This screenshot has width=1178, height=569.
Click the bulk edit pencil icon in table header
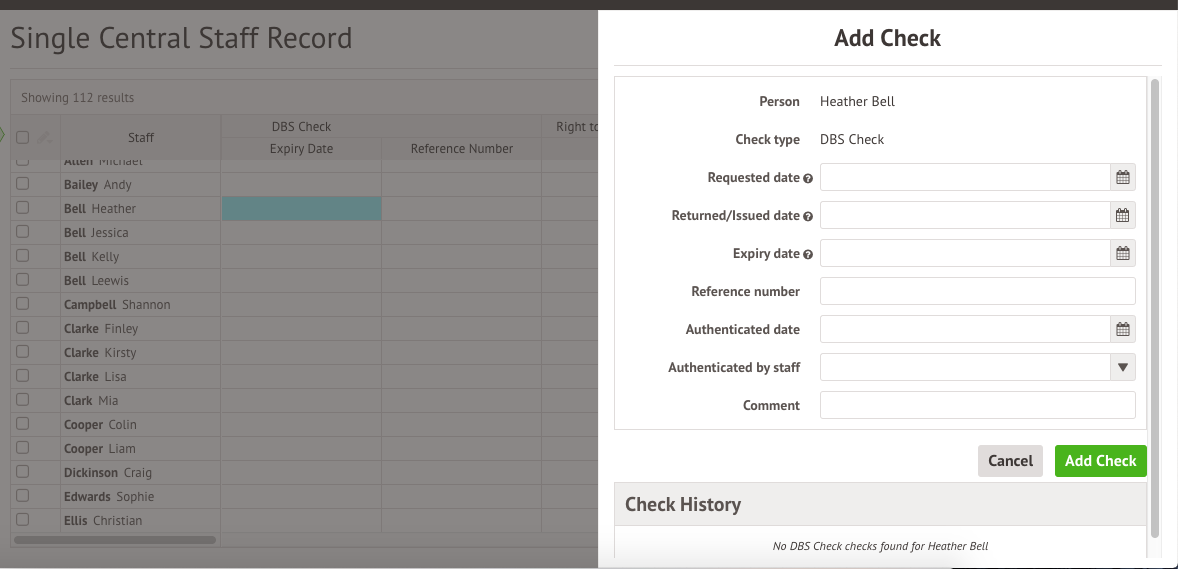tap(44, 138)
